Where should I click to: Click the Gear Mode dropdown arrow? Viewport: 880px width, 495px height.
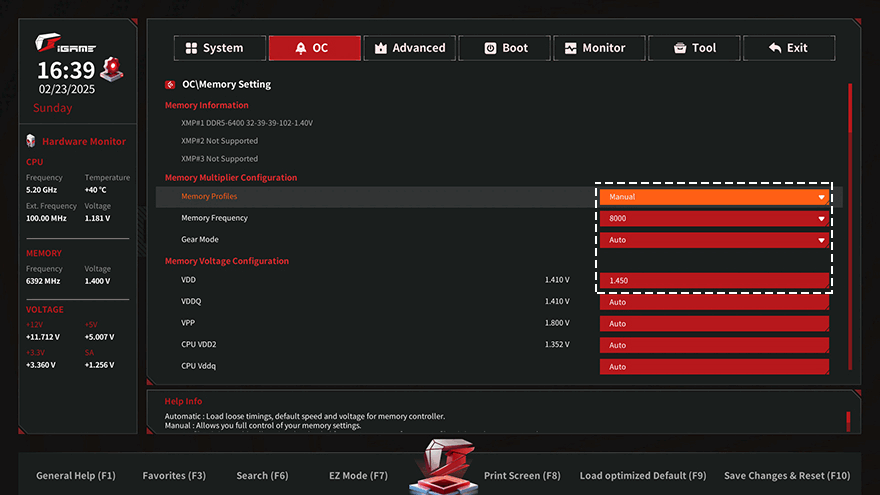[821, 240]
